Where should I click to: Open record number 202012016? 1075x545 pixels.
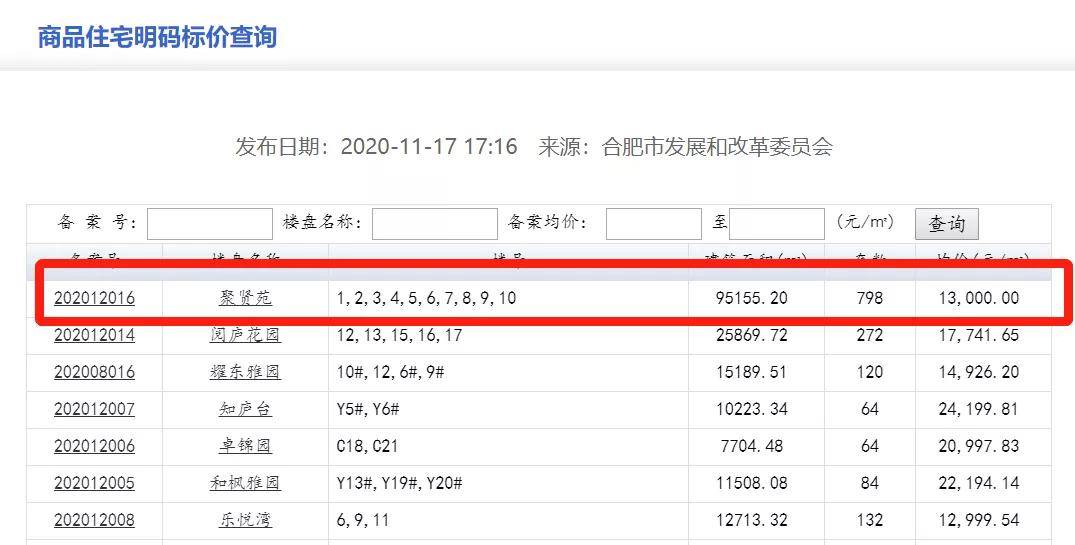coord(94,298)
